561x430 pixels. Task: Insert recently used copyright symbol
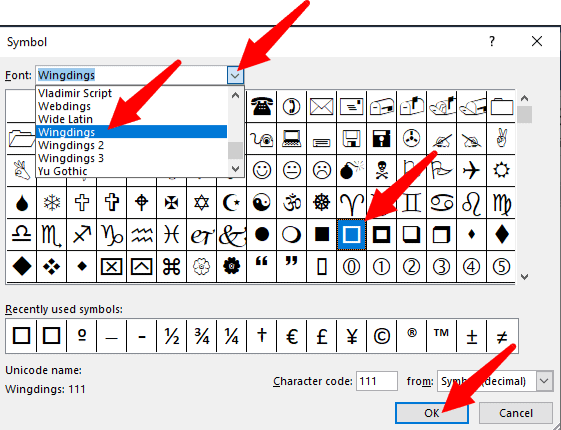click(381, 336)
